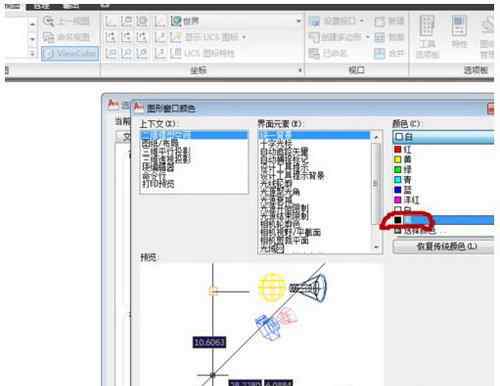Open the Color (颜色) combo box showing White
The height and width of the screenshot is (386, 500).
coord(443,137)
